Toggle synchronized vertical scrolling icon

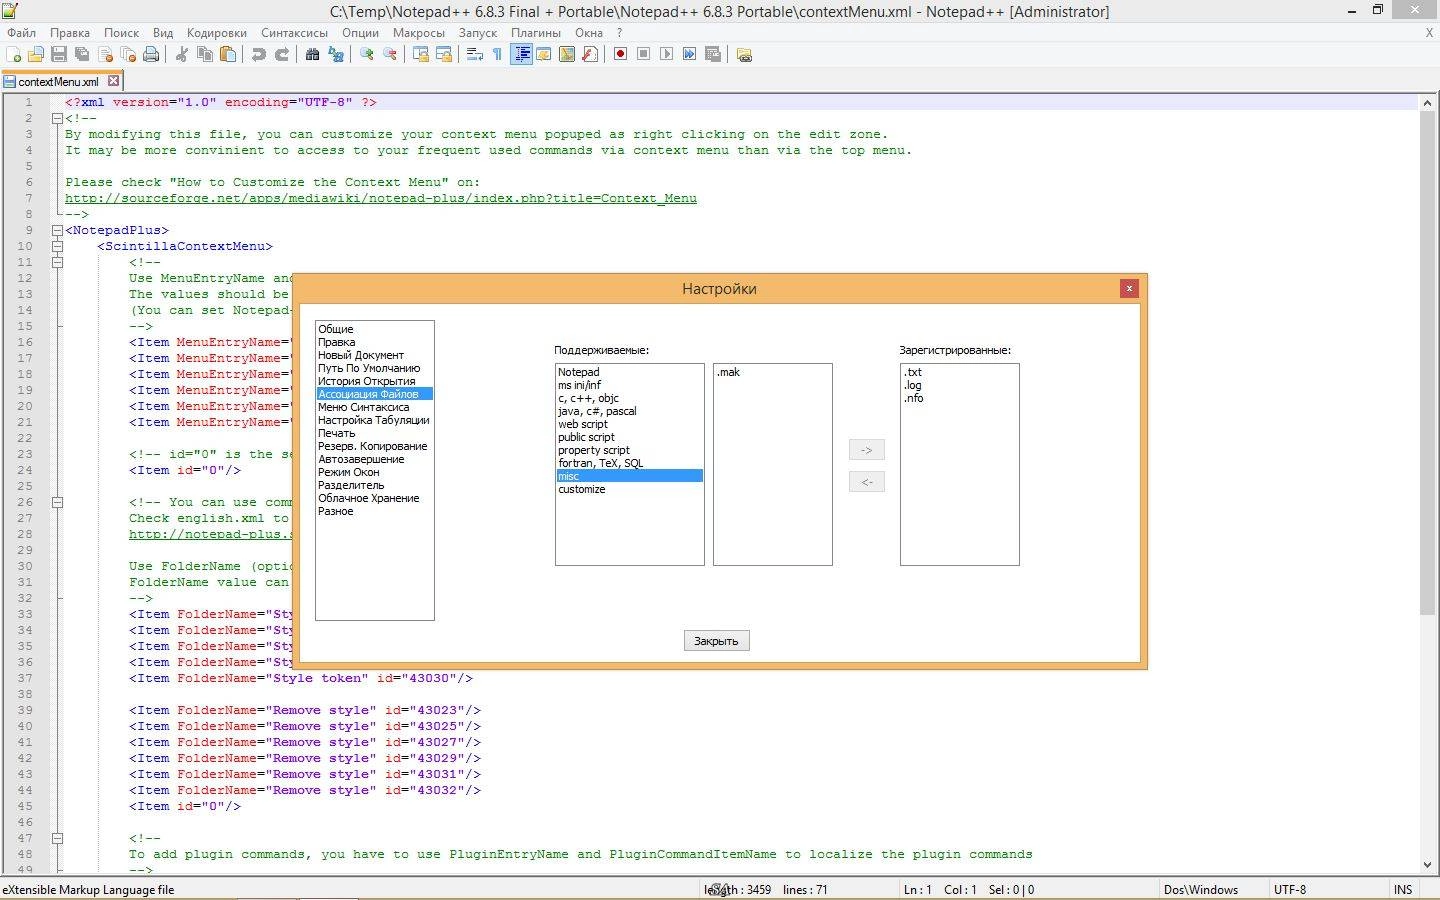(421, 54)
